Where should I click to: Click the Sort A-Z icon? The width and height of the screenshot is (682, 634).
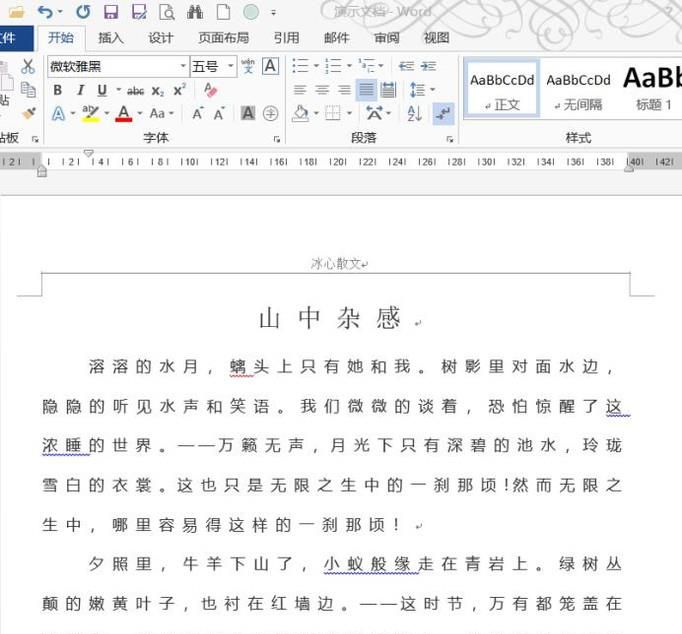pyautogui.click(x=415, y=113)
